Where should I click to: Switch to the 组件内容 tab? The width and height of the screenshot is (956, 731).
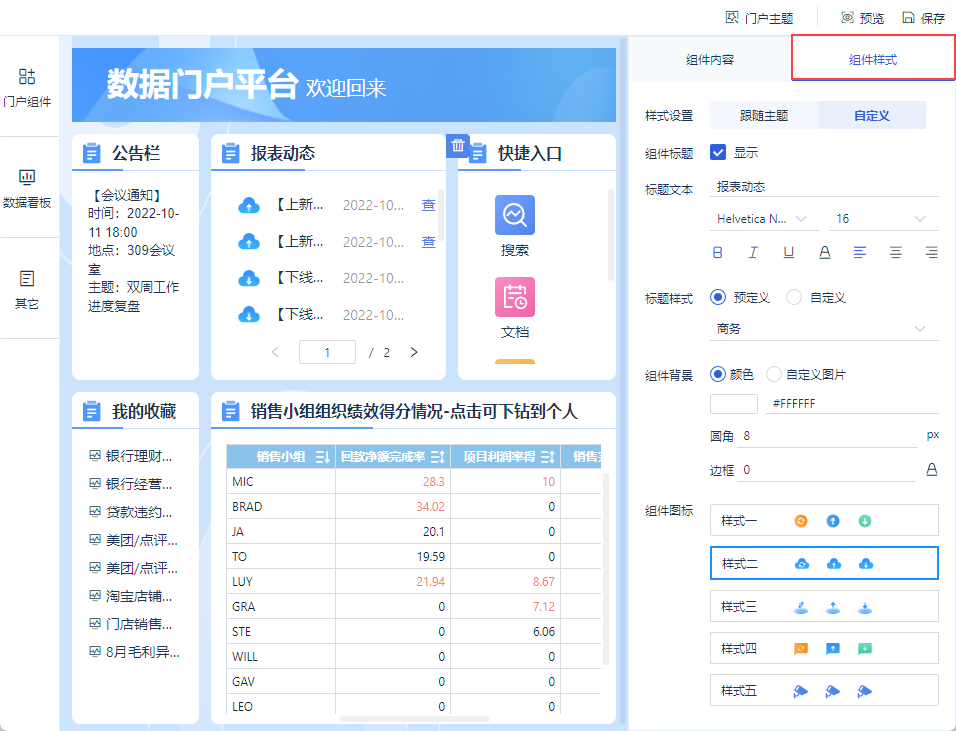pyautogui.click(x=710, y=60)
